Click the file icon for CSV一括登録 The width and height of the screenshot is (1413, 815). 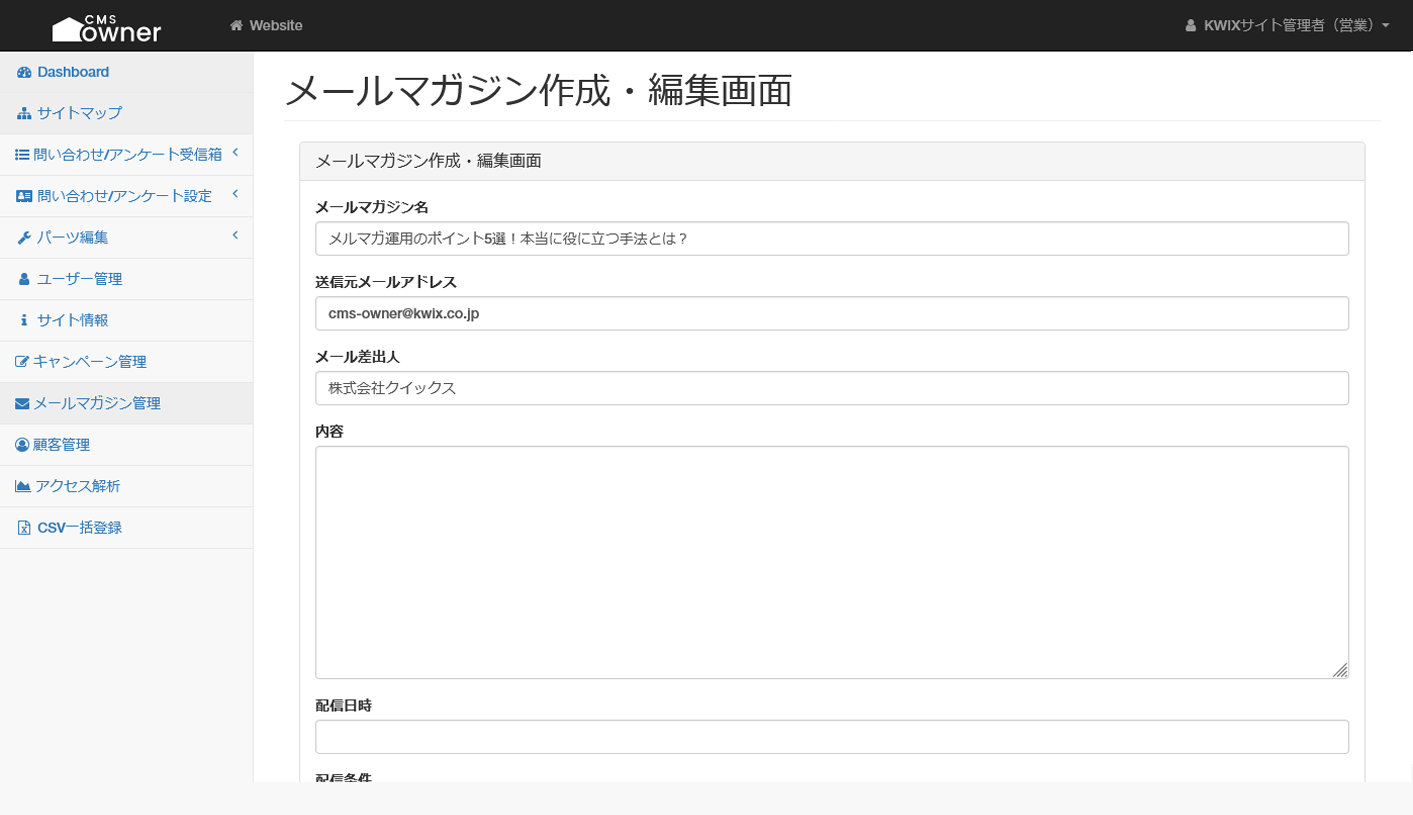point(24,527)
